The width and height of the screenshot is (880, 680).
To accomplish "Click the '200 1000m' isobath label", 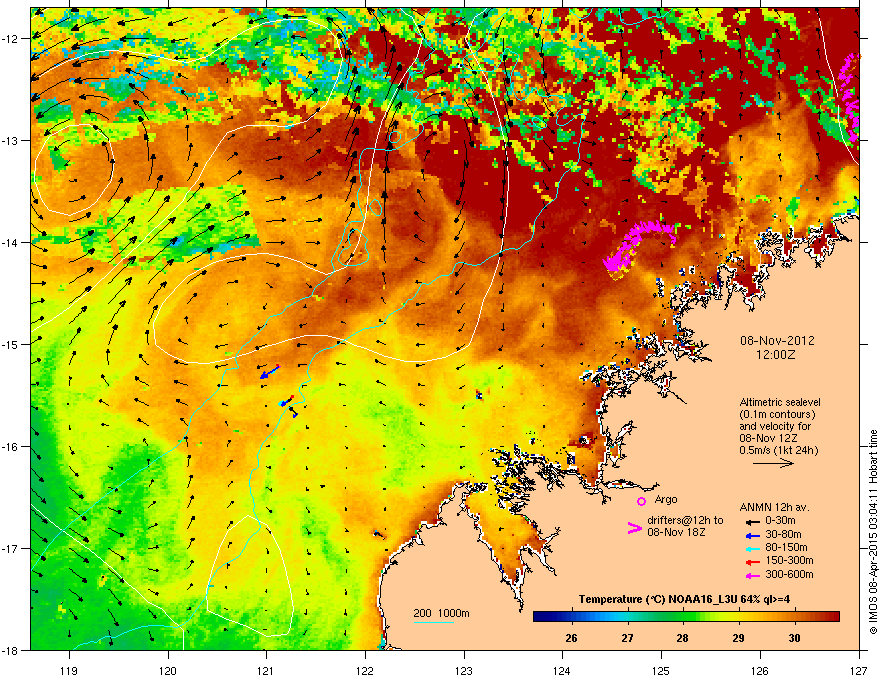I will click(x=441, y=613).
